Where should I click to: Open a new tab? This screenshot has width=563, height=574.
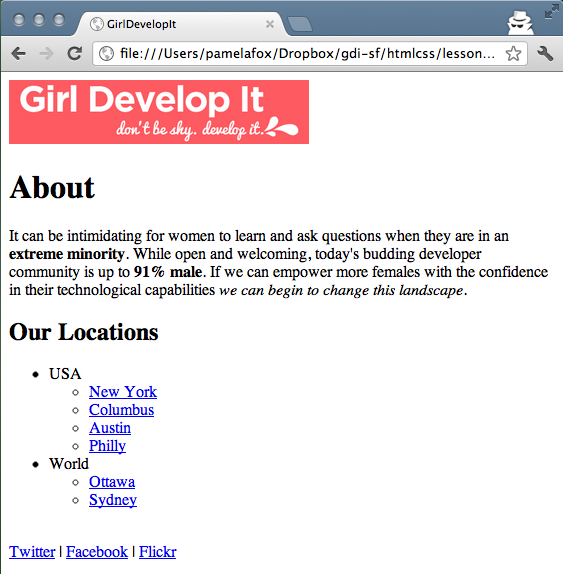300,24
